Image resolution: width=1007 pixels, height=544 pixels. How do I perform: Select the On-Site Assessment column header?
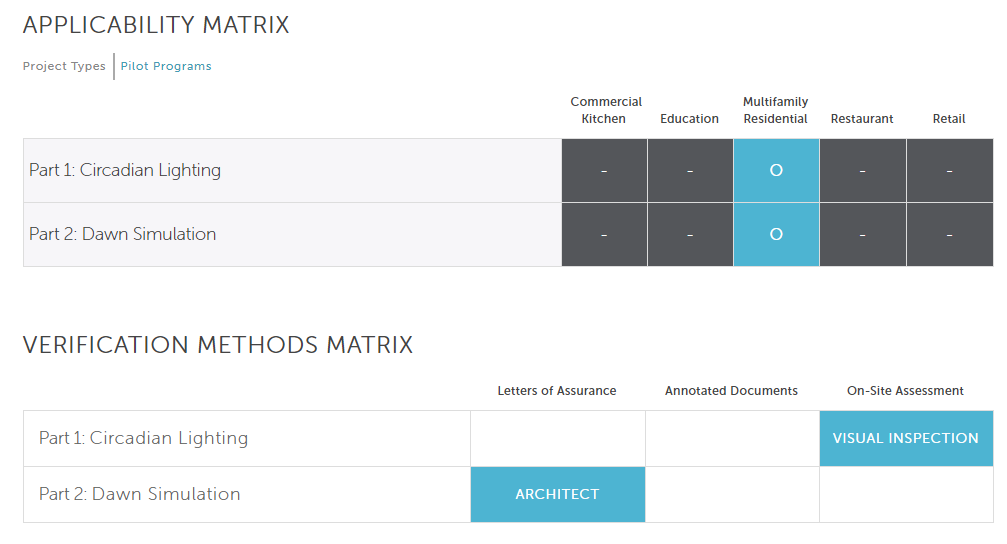click(x=905, y=391)
